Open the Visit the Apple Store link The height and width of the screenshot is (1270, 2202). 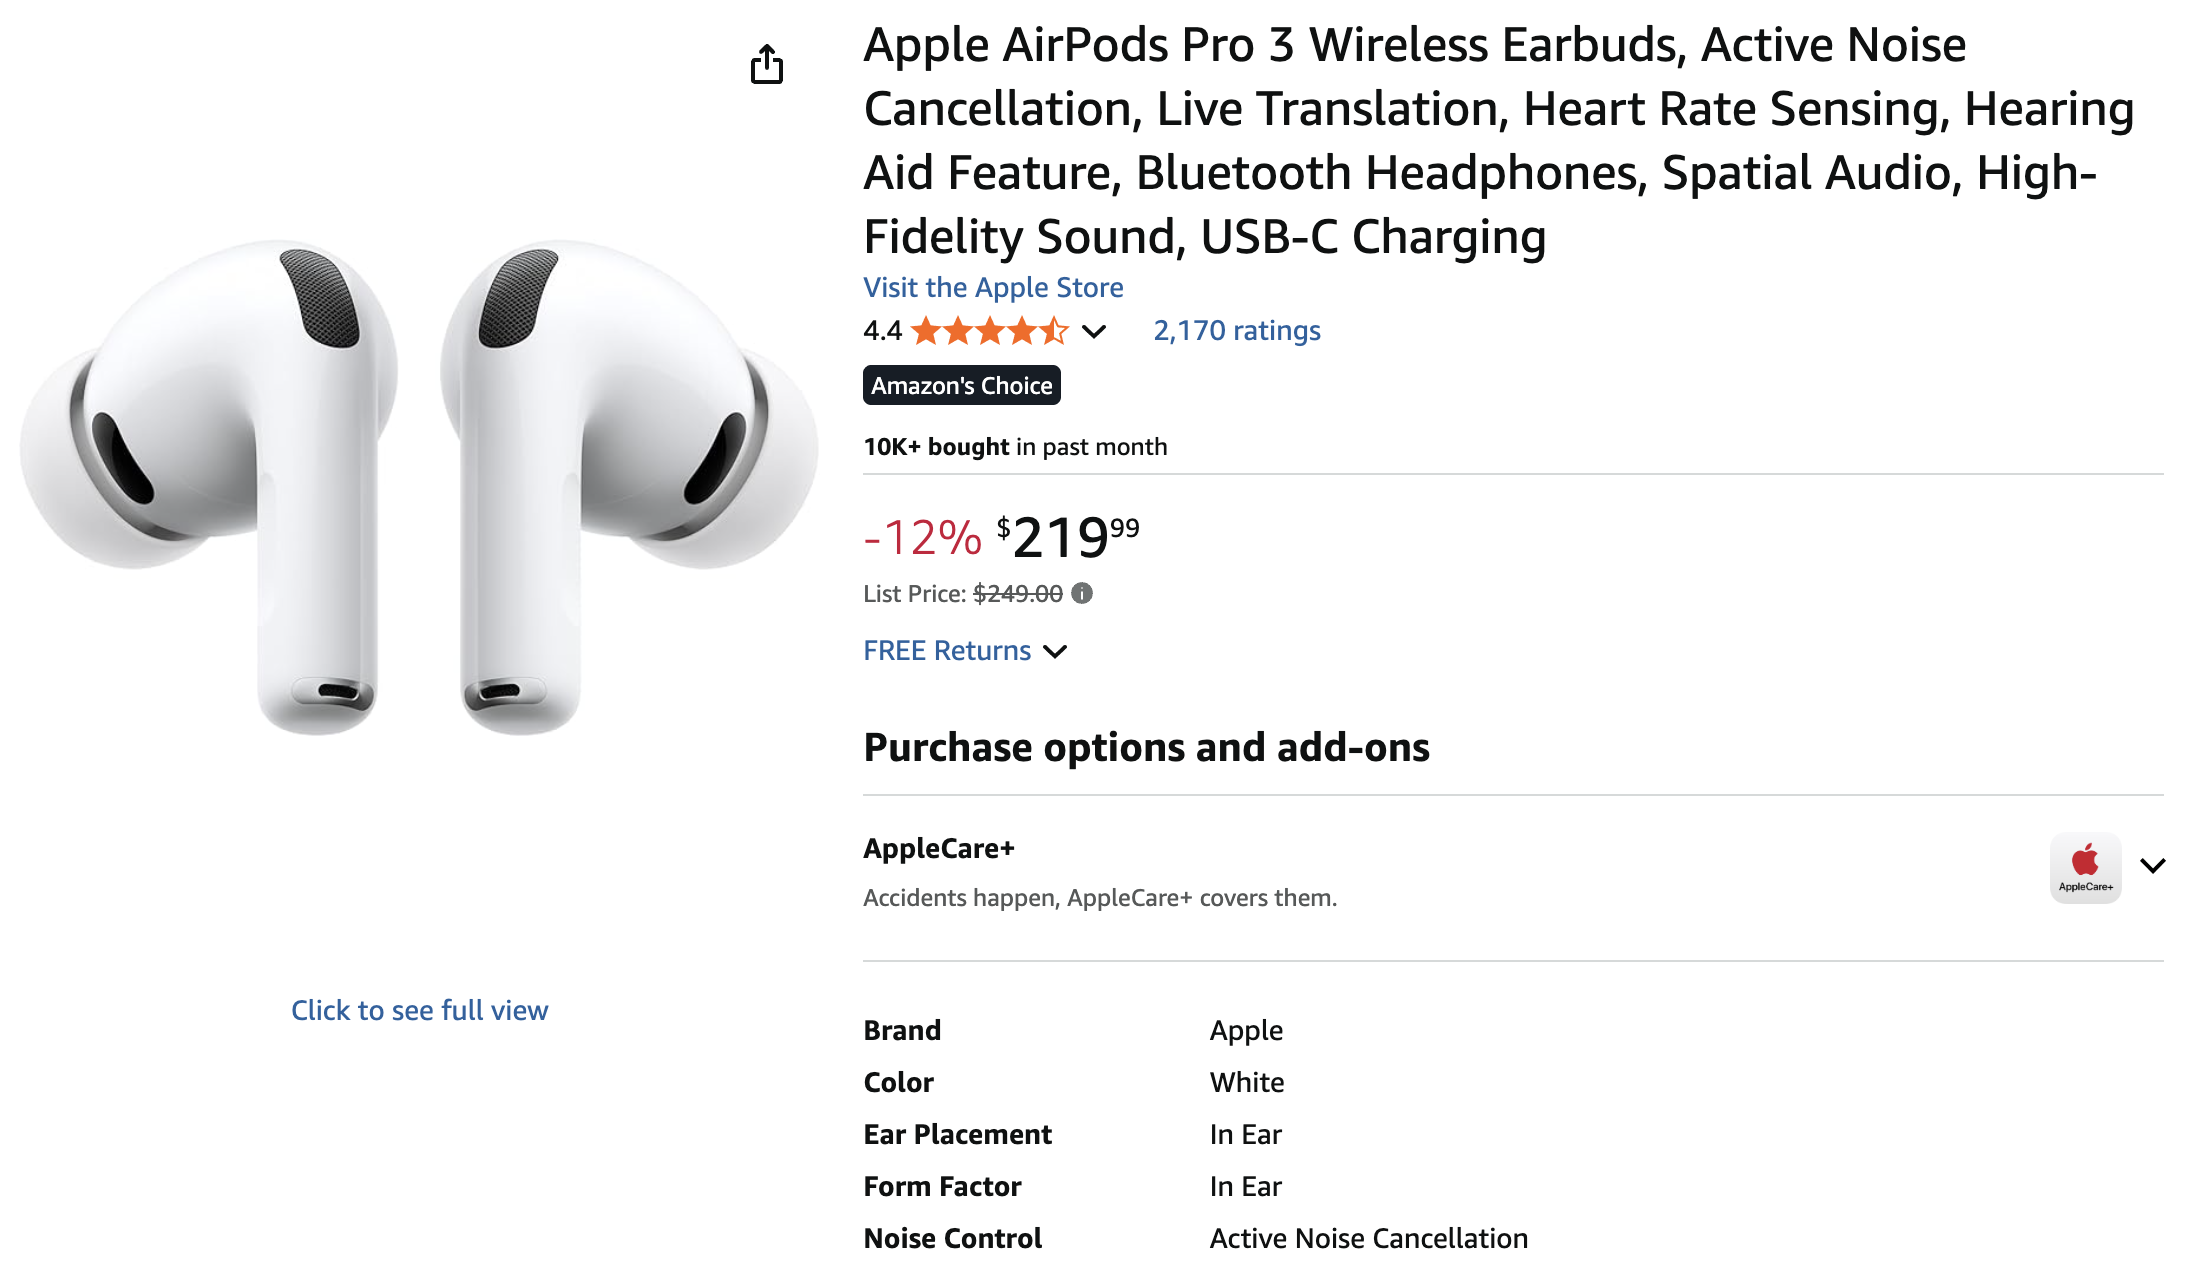coord(993,287)
